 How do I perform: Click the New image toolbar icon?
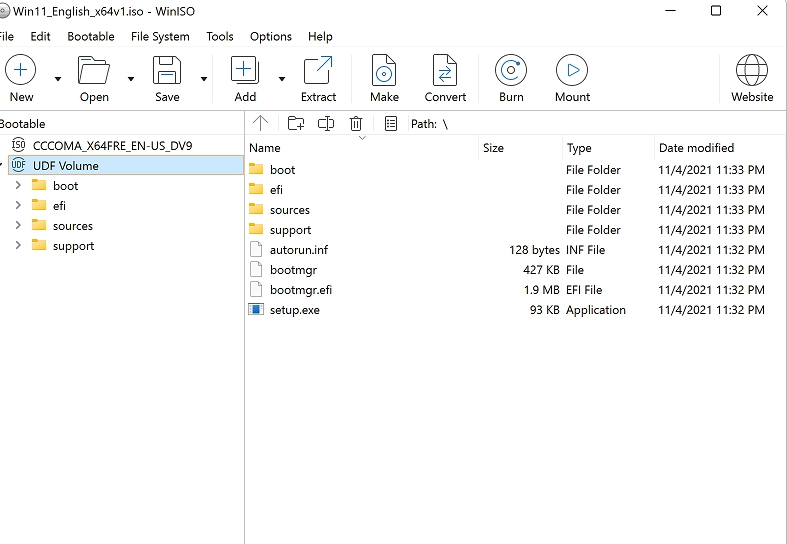[x=21, y=70]
